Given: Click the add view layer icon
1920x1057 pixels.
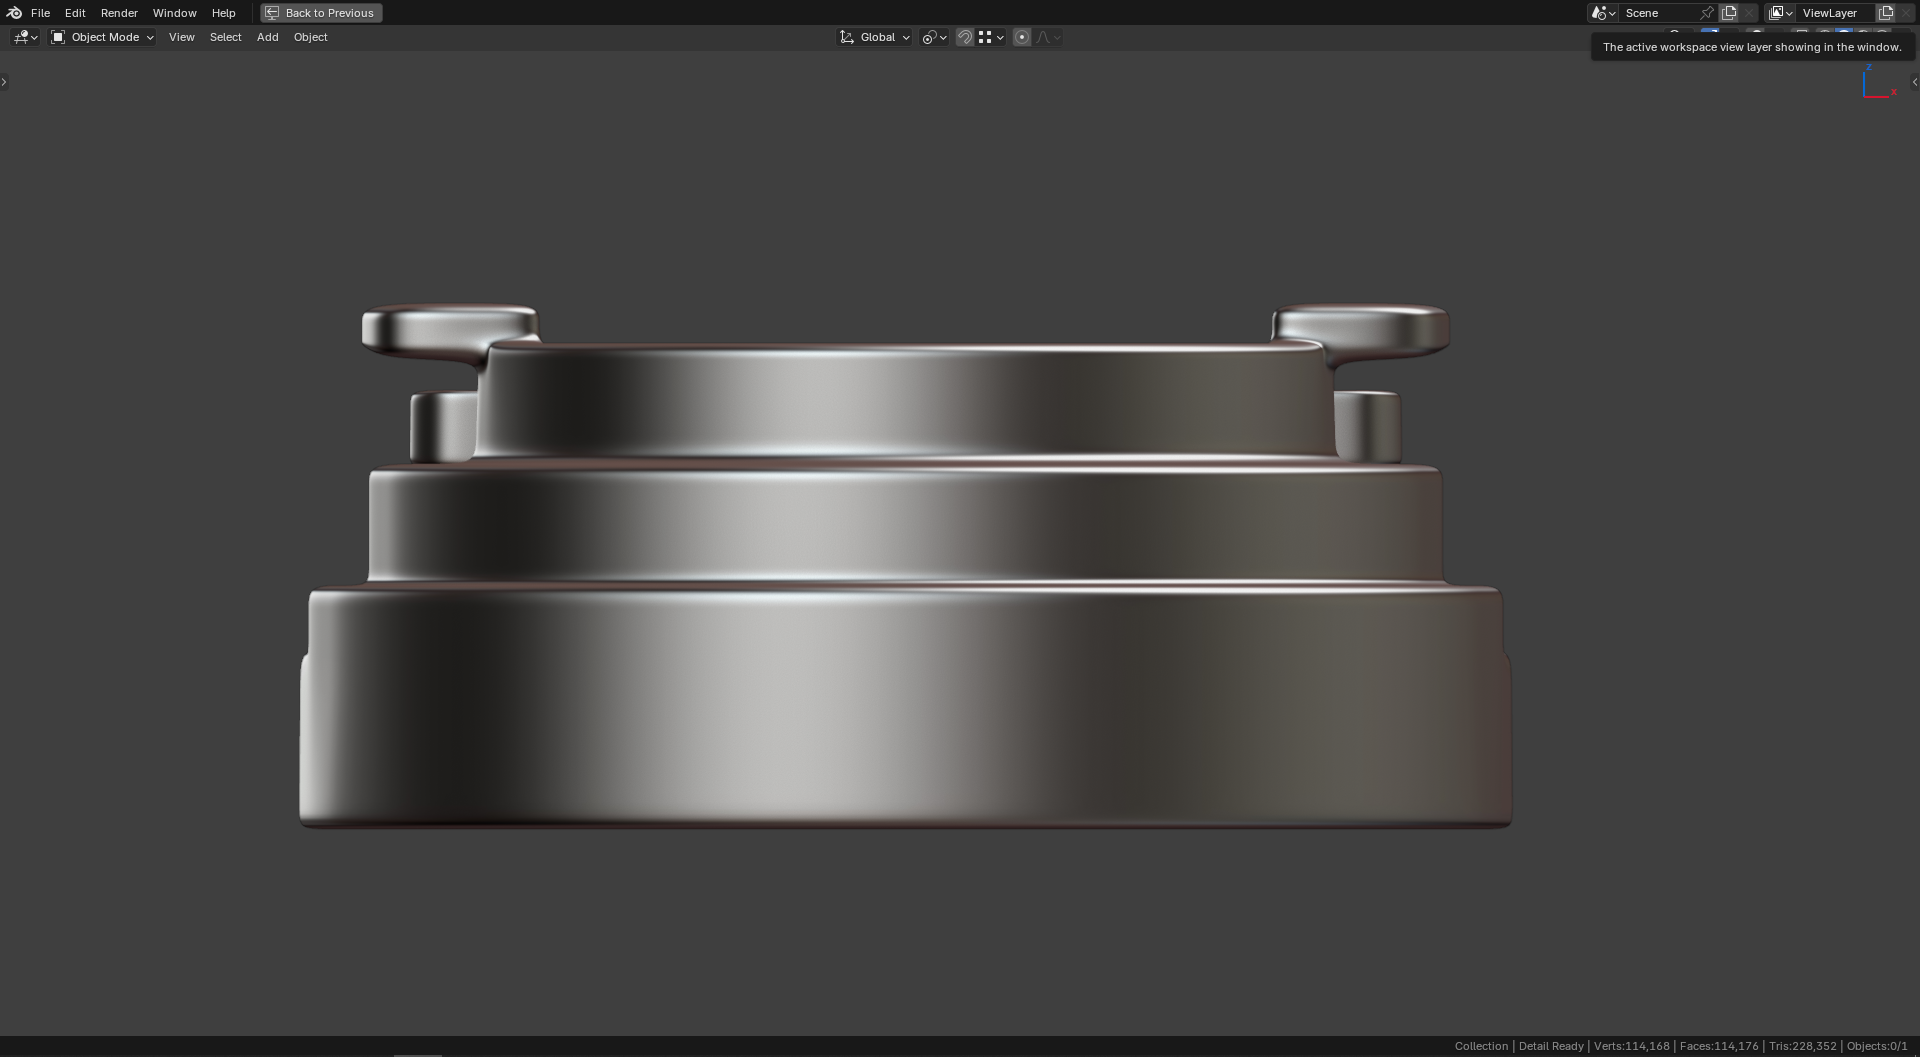Looking at the screenshot, I should click(1886, 13).
